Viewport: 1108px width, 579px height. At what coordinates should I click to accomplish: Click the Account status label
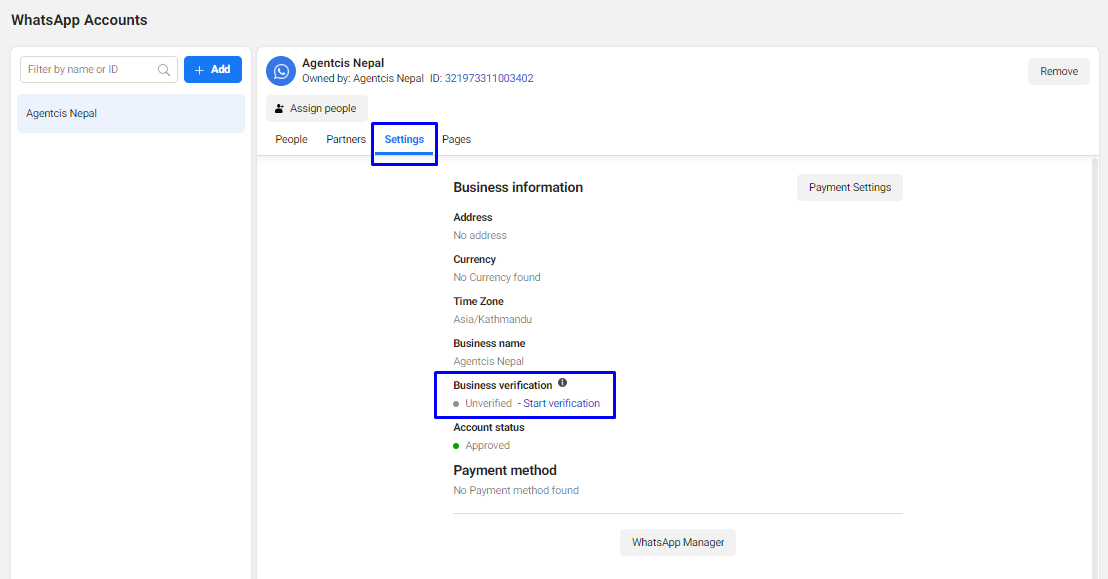pyautogui.click(x=488, y=427)
